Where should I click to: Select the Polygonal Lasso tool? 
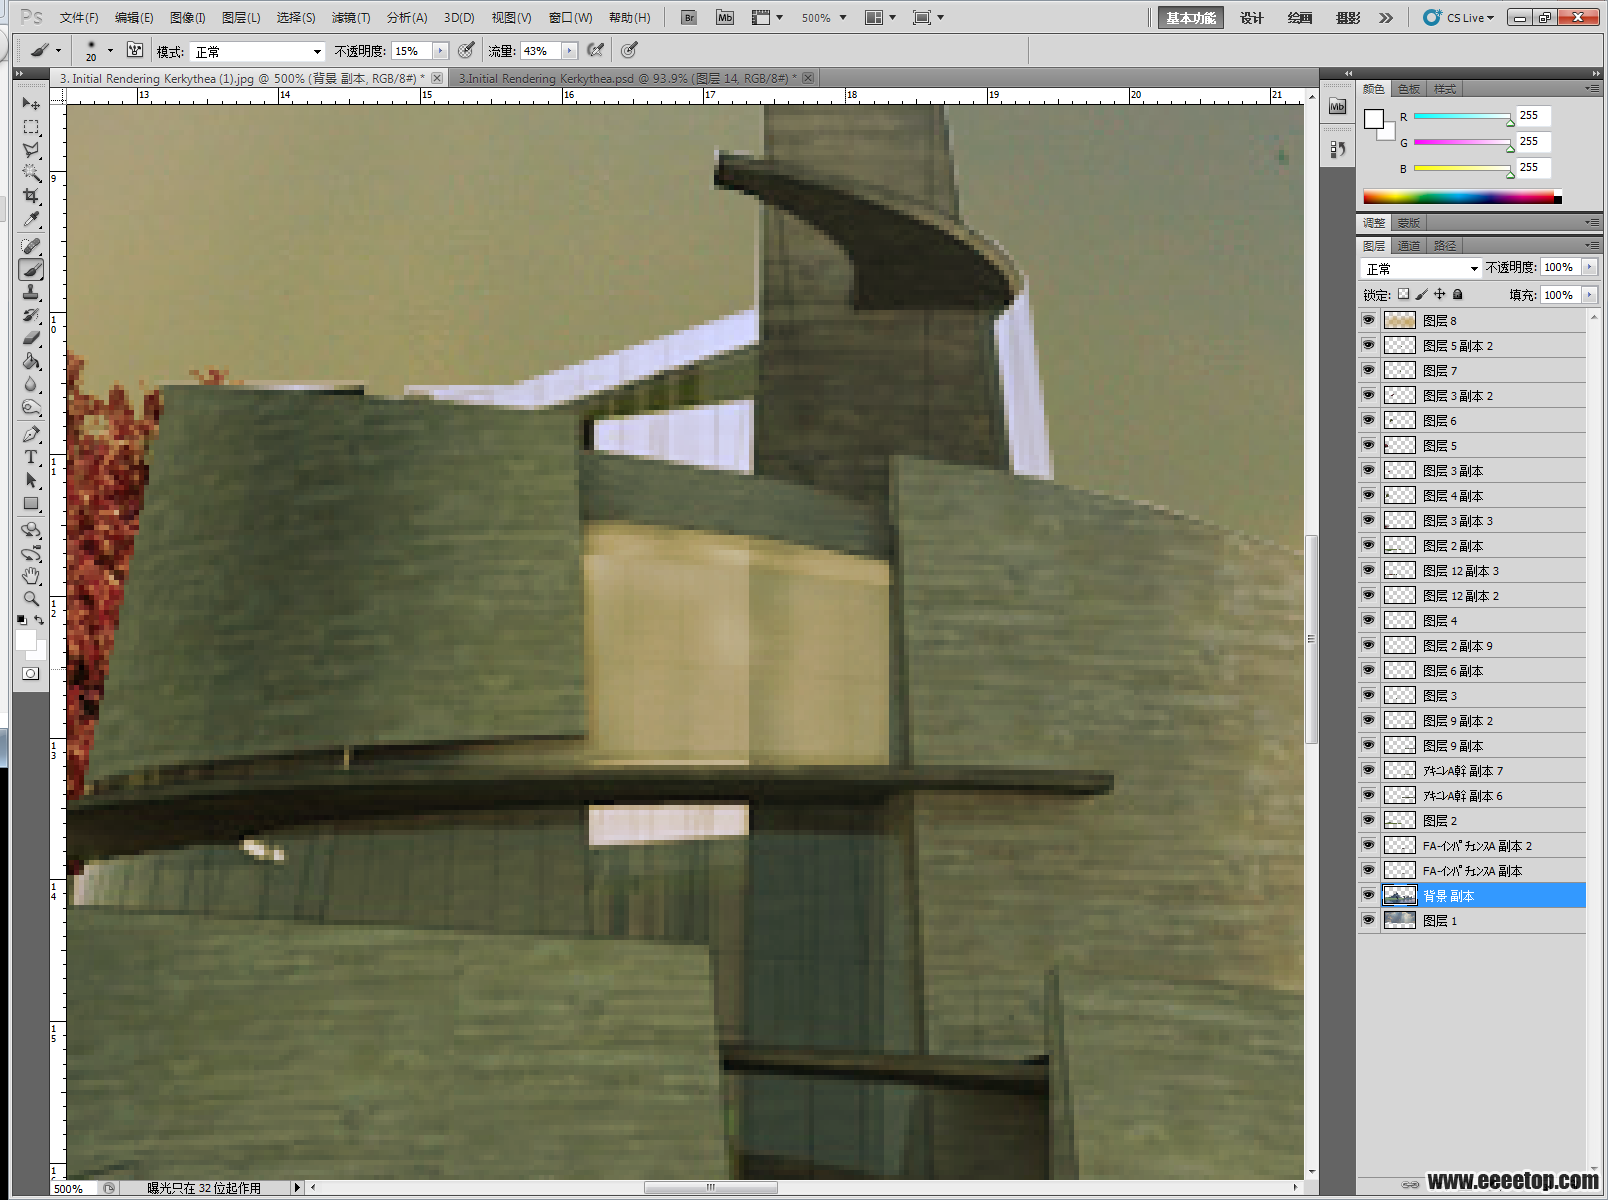point(31,150)
